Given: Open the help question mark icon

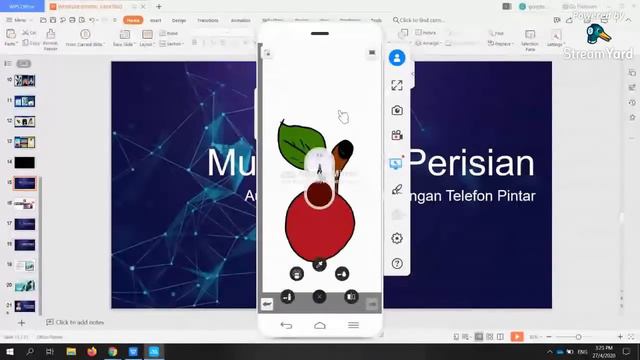Looking at the screenshot, I should pos(397,264).
